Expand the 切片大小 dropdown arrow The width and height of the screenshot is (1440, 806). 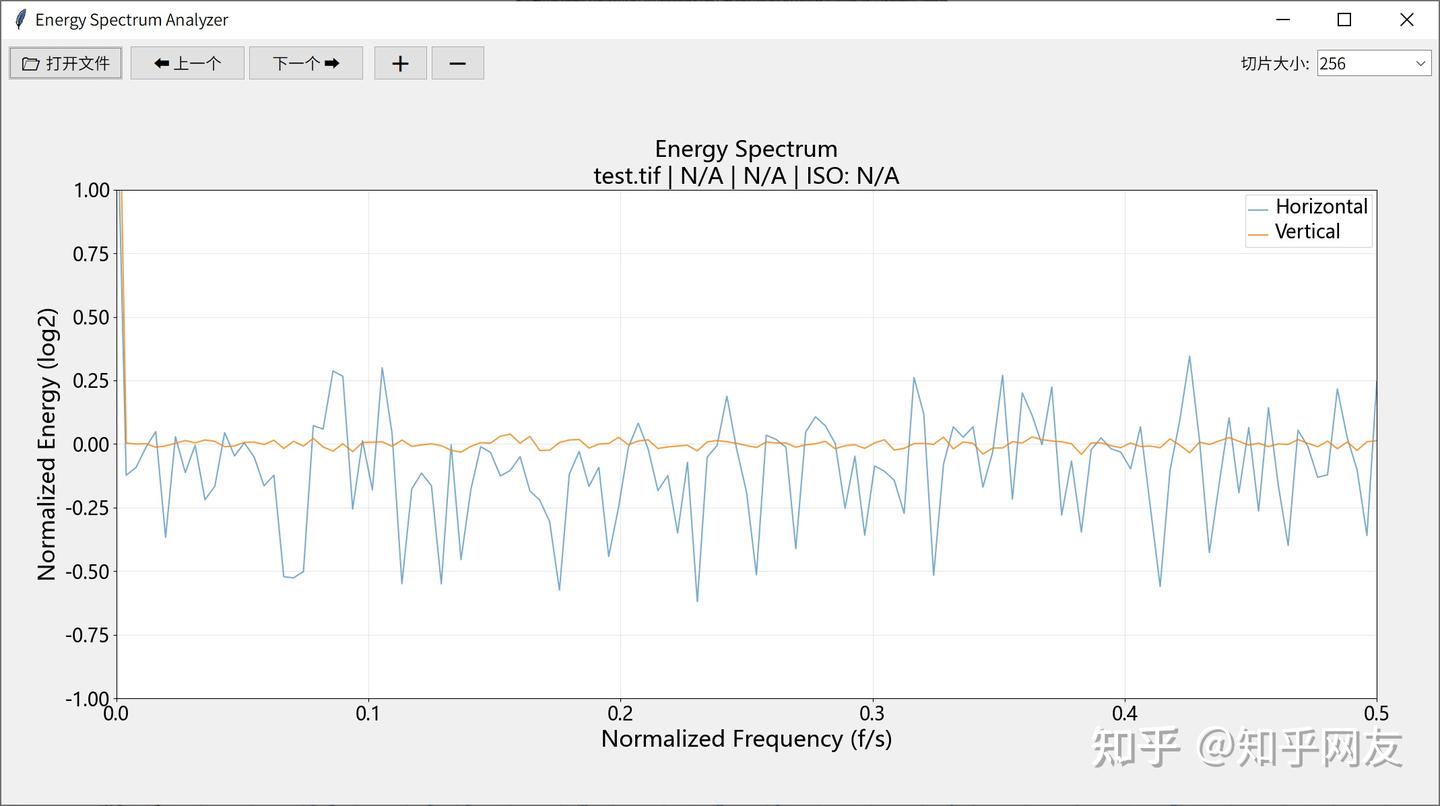pos(1421,63)
